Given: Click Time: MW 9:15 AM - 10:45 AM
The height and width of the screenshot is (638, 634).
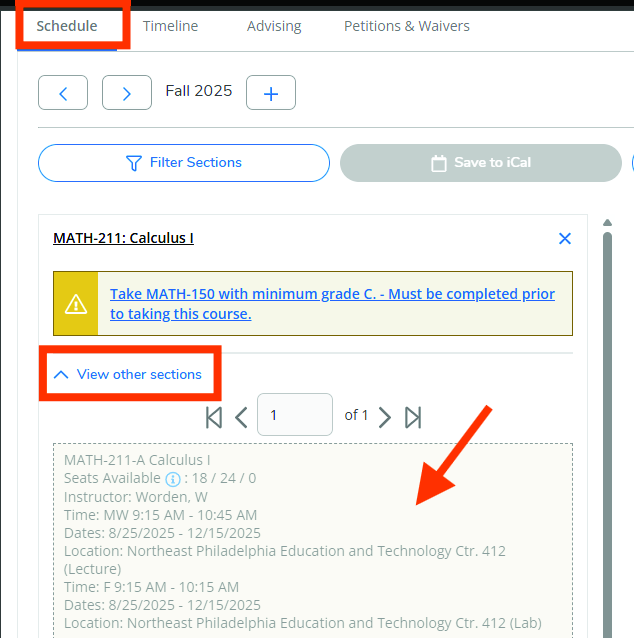Looking at the screenshot, I should (x=160, y=515).
